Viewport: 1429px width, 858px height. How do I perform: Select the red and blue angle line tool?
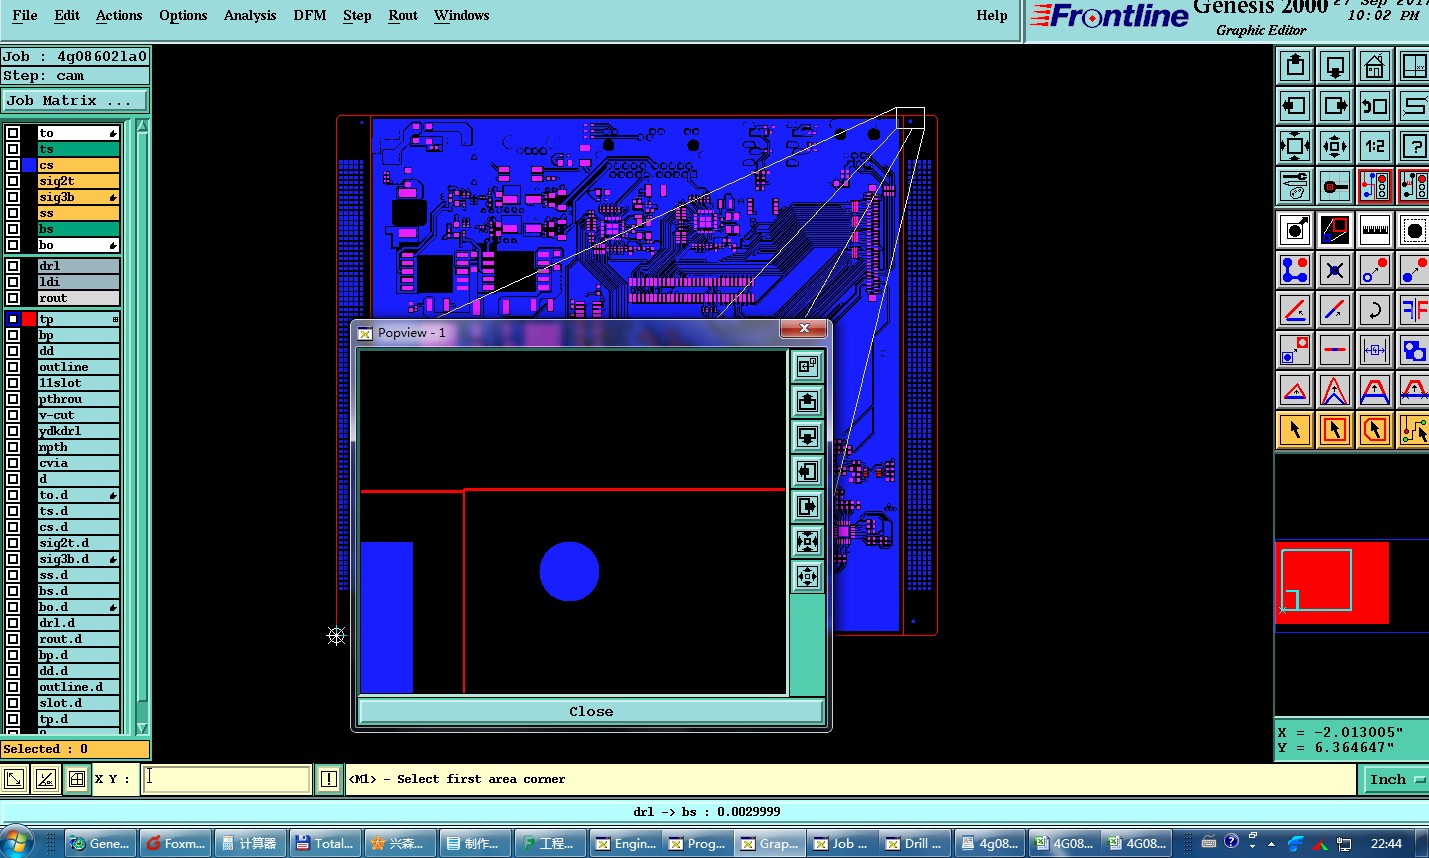point(1295,310)
